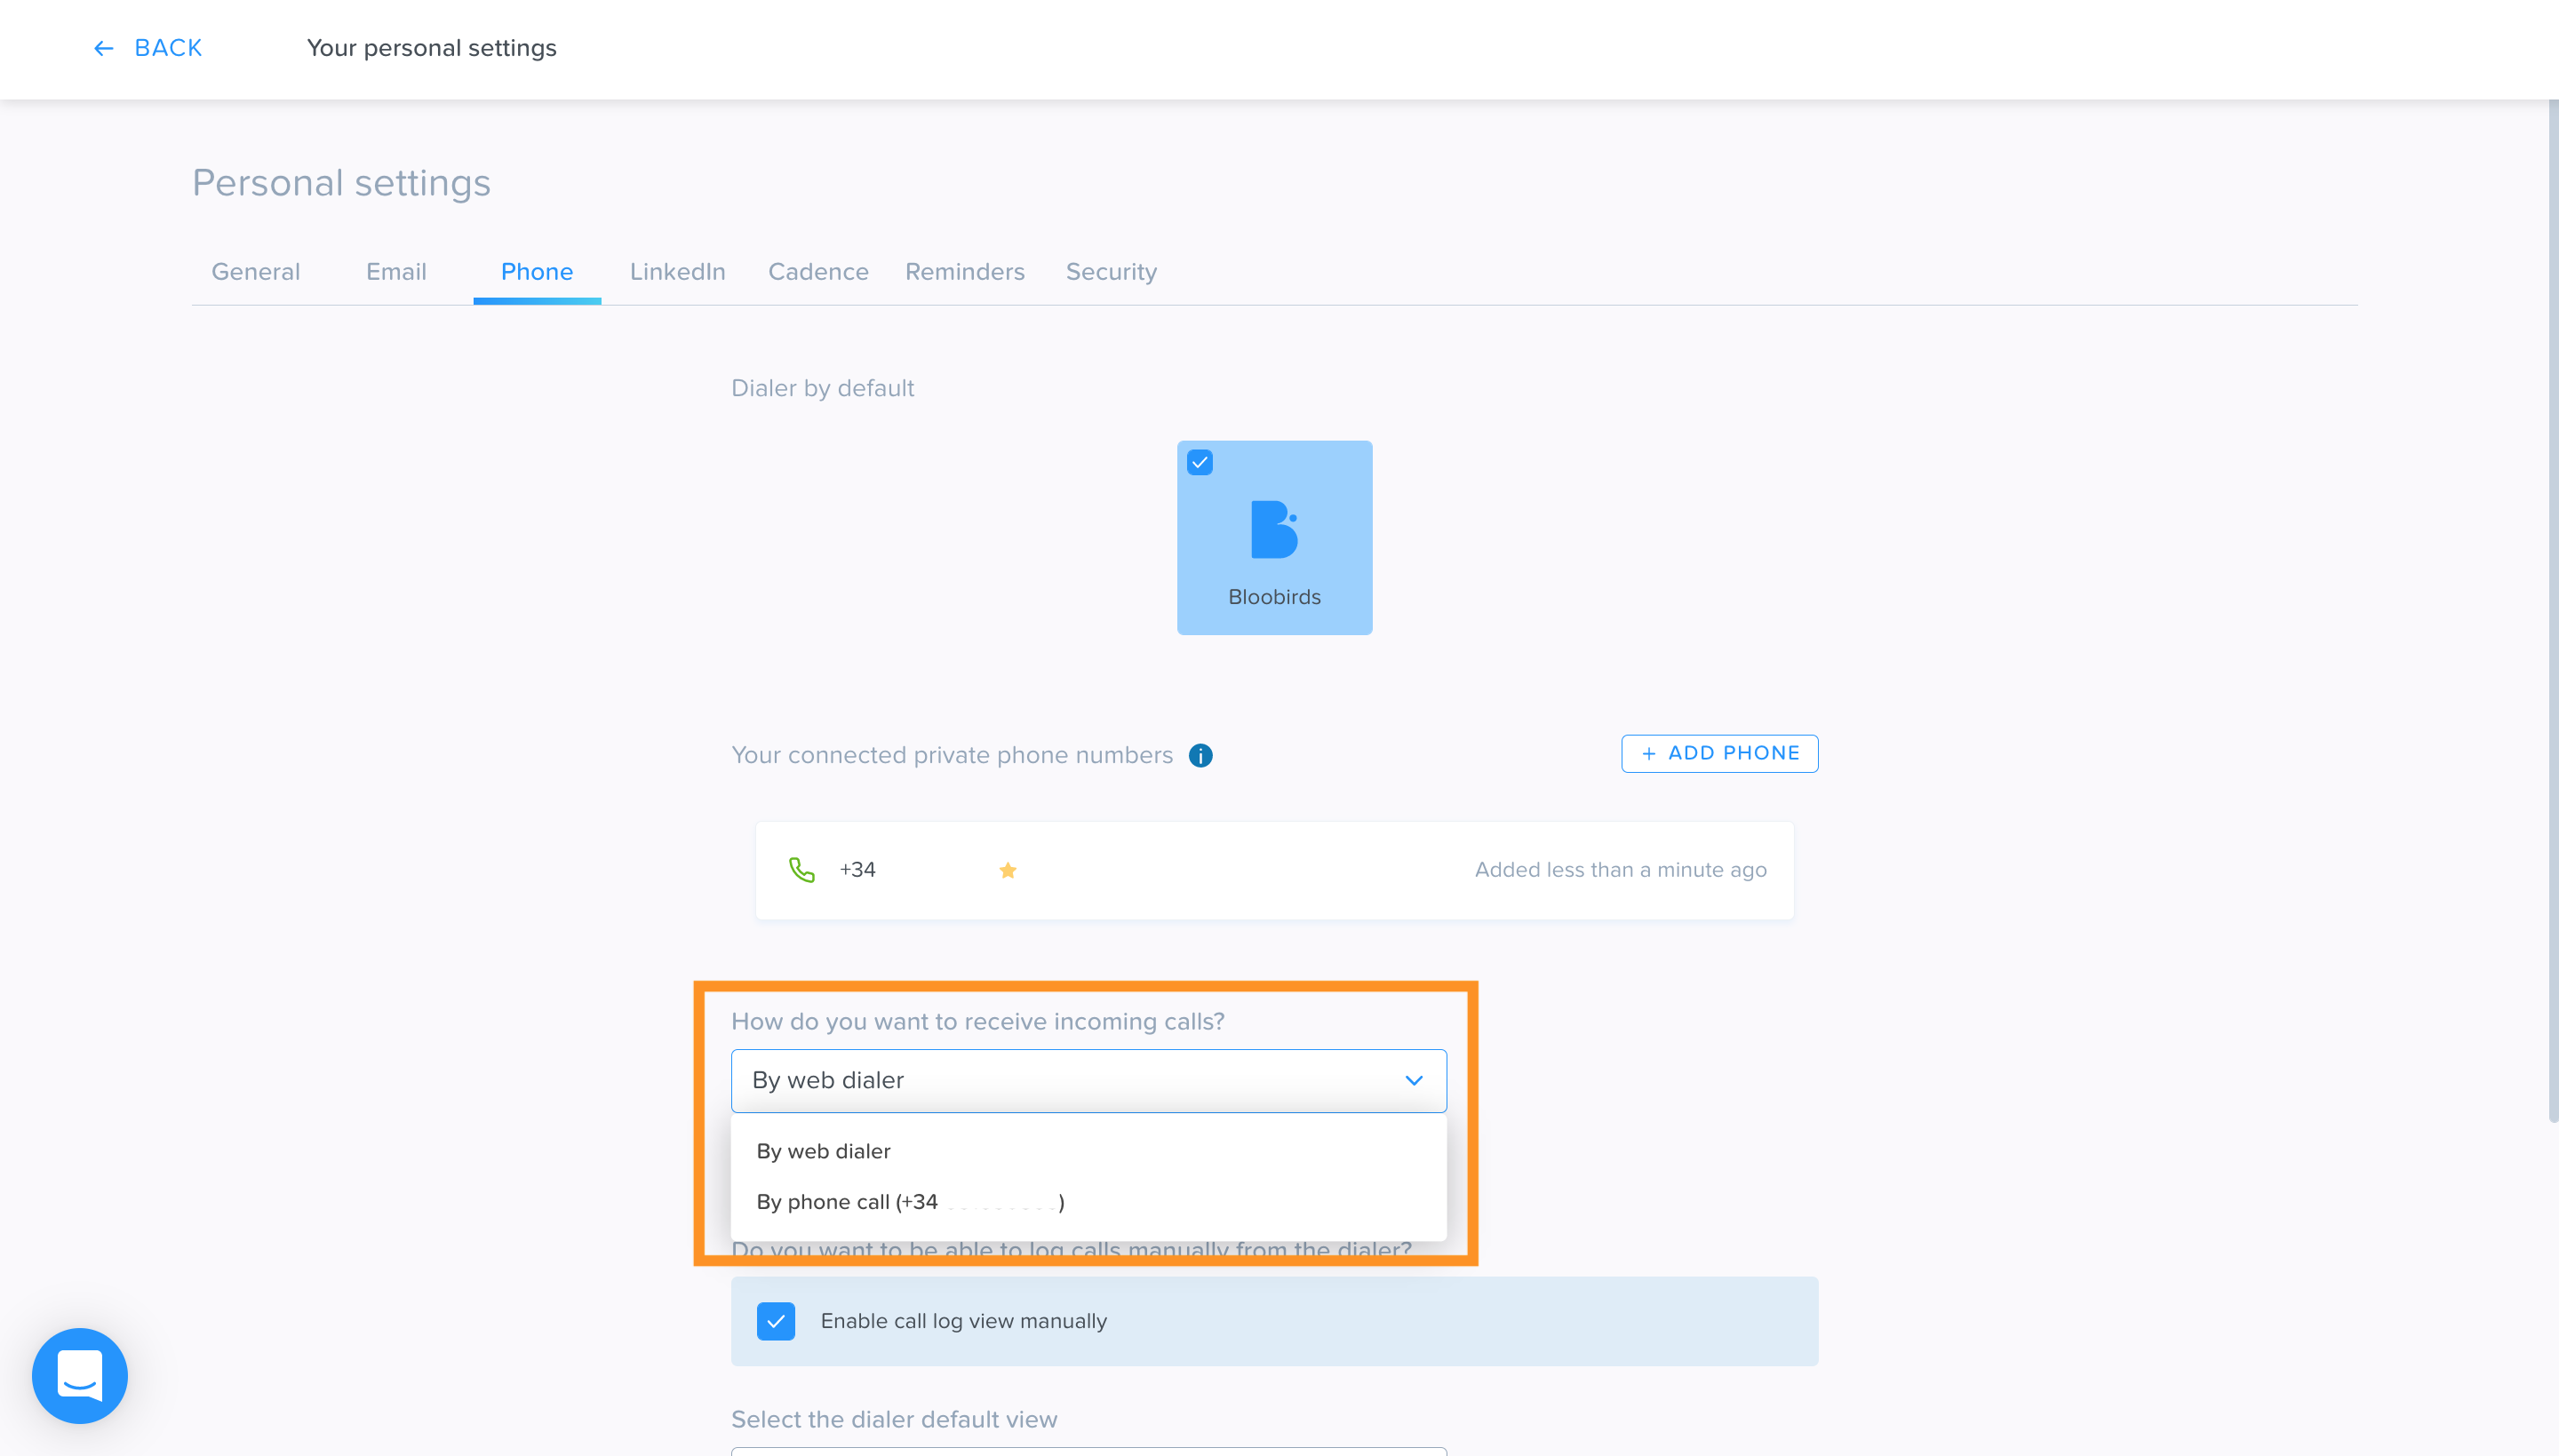
Task: Open the Intercom chat launcher
Action: point(80,1375)
